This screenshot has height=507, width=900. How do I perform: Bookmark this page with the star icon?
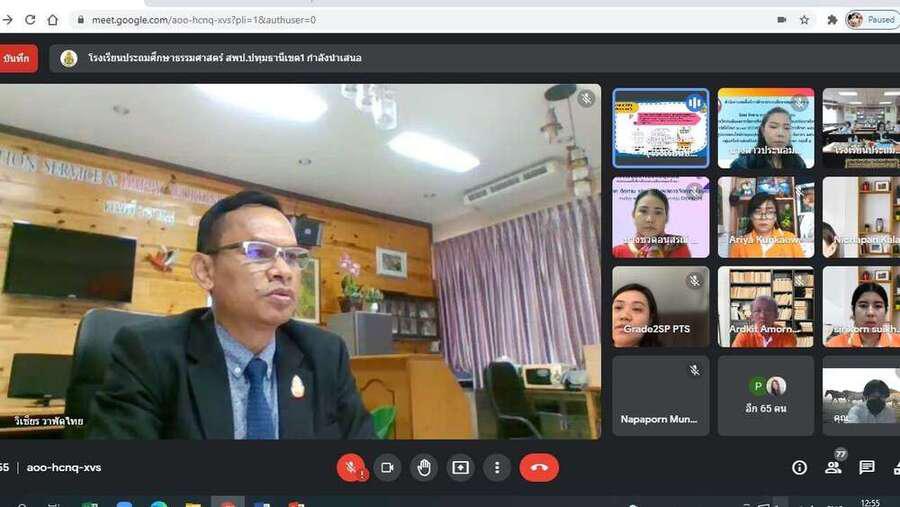click(804, 19)
